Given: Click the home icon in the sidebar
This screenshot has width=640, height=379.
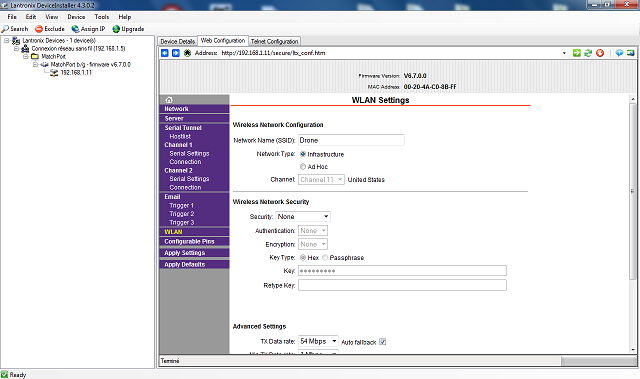Looking at the screenshot, I should click(169, 100).
